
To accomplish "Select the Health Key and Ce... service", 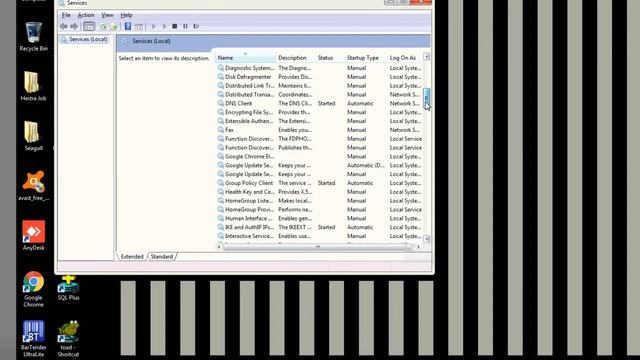I will click(x=320, y=192).
